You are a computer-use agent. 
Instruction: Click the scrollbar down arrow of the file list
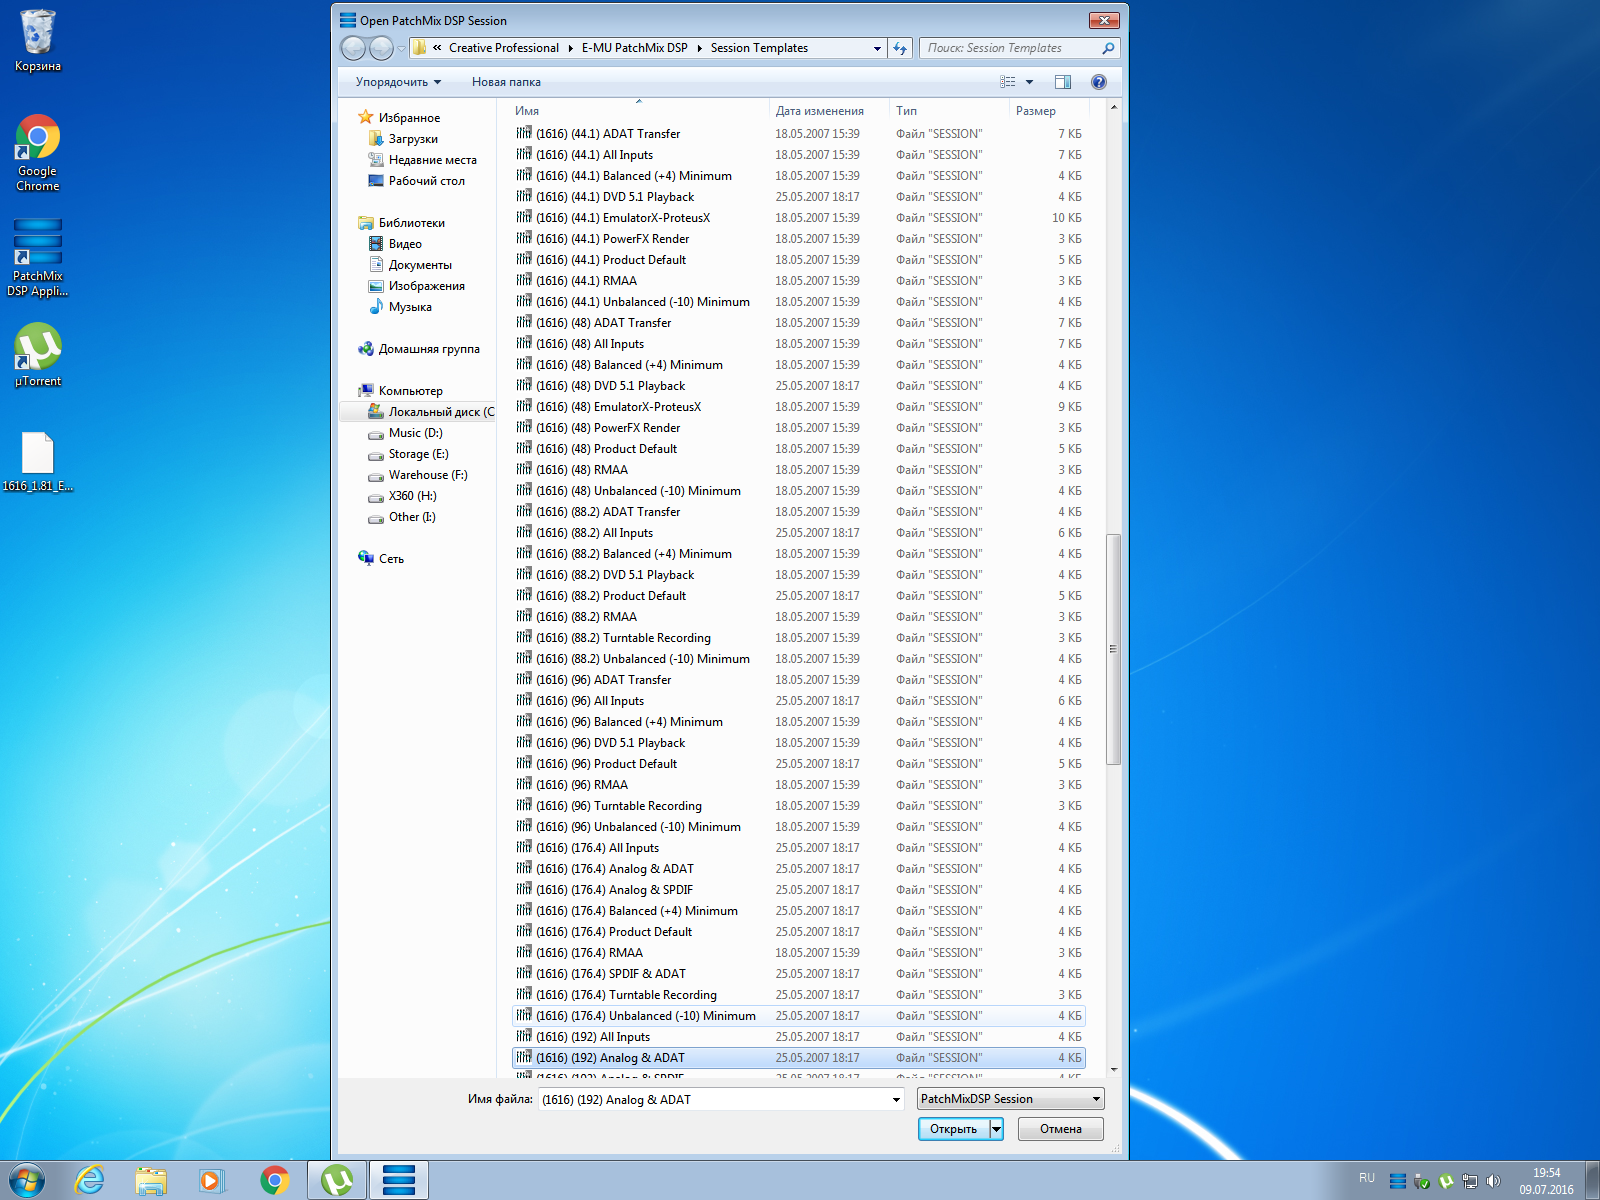[x=1113, y=1070]
